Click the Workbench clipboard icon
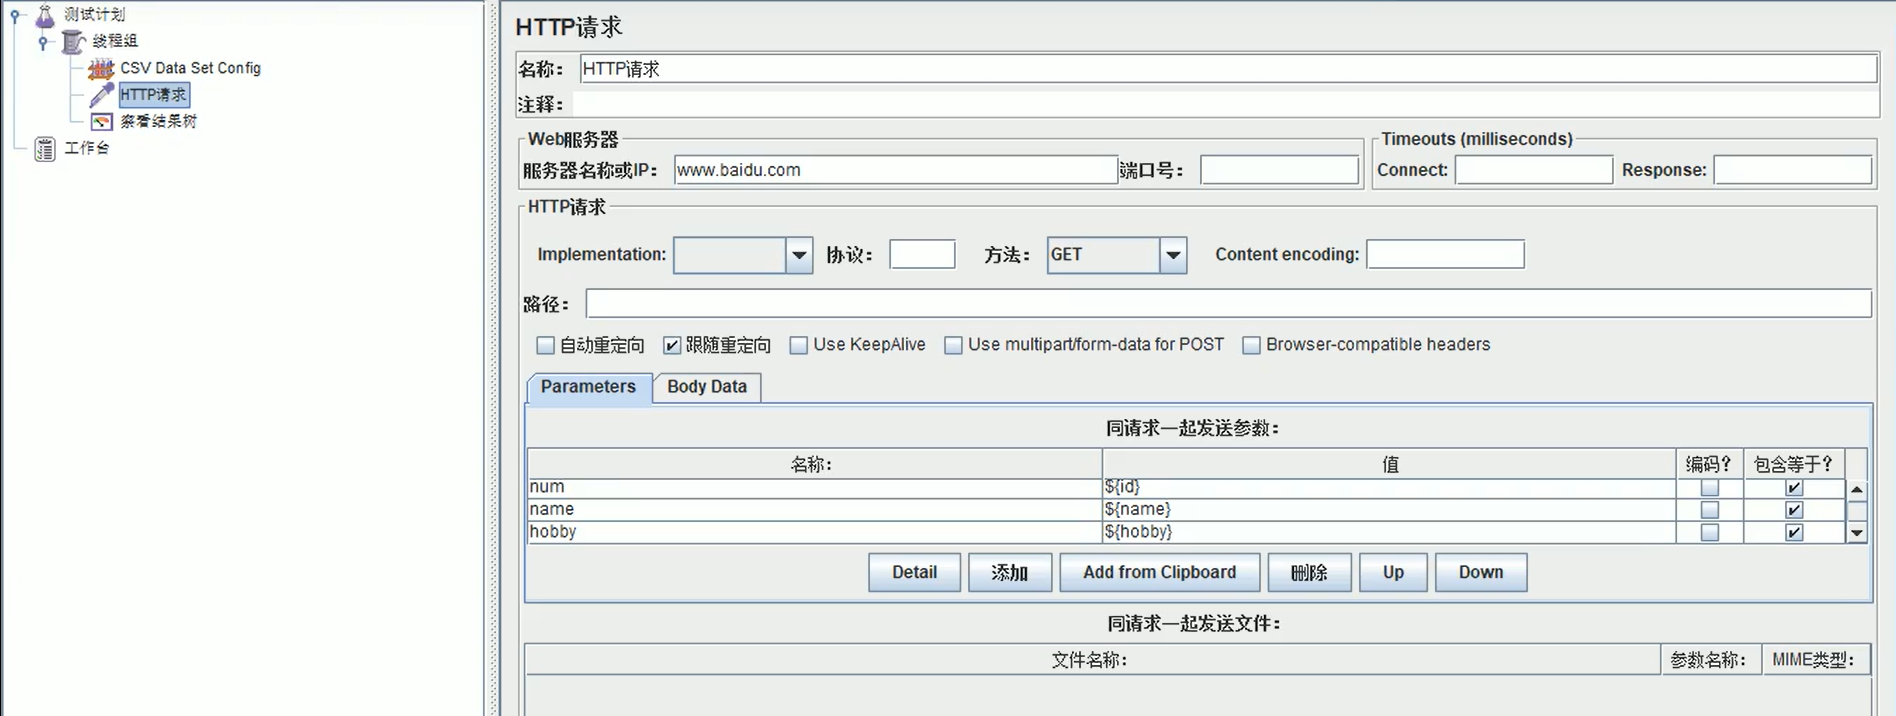1896x716 pixels. click(45, 149)
